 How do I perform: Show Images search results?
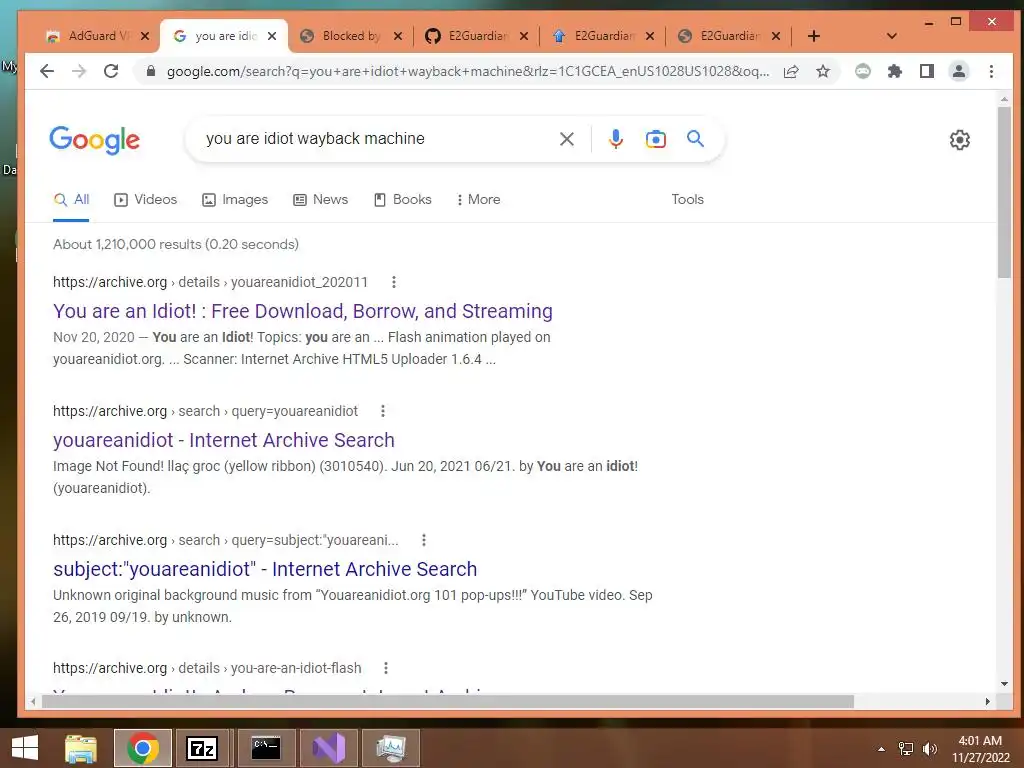pos(235,199)
